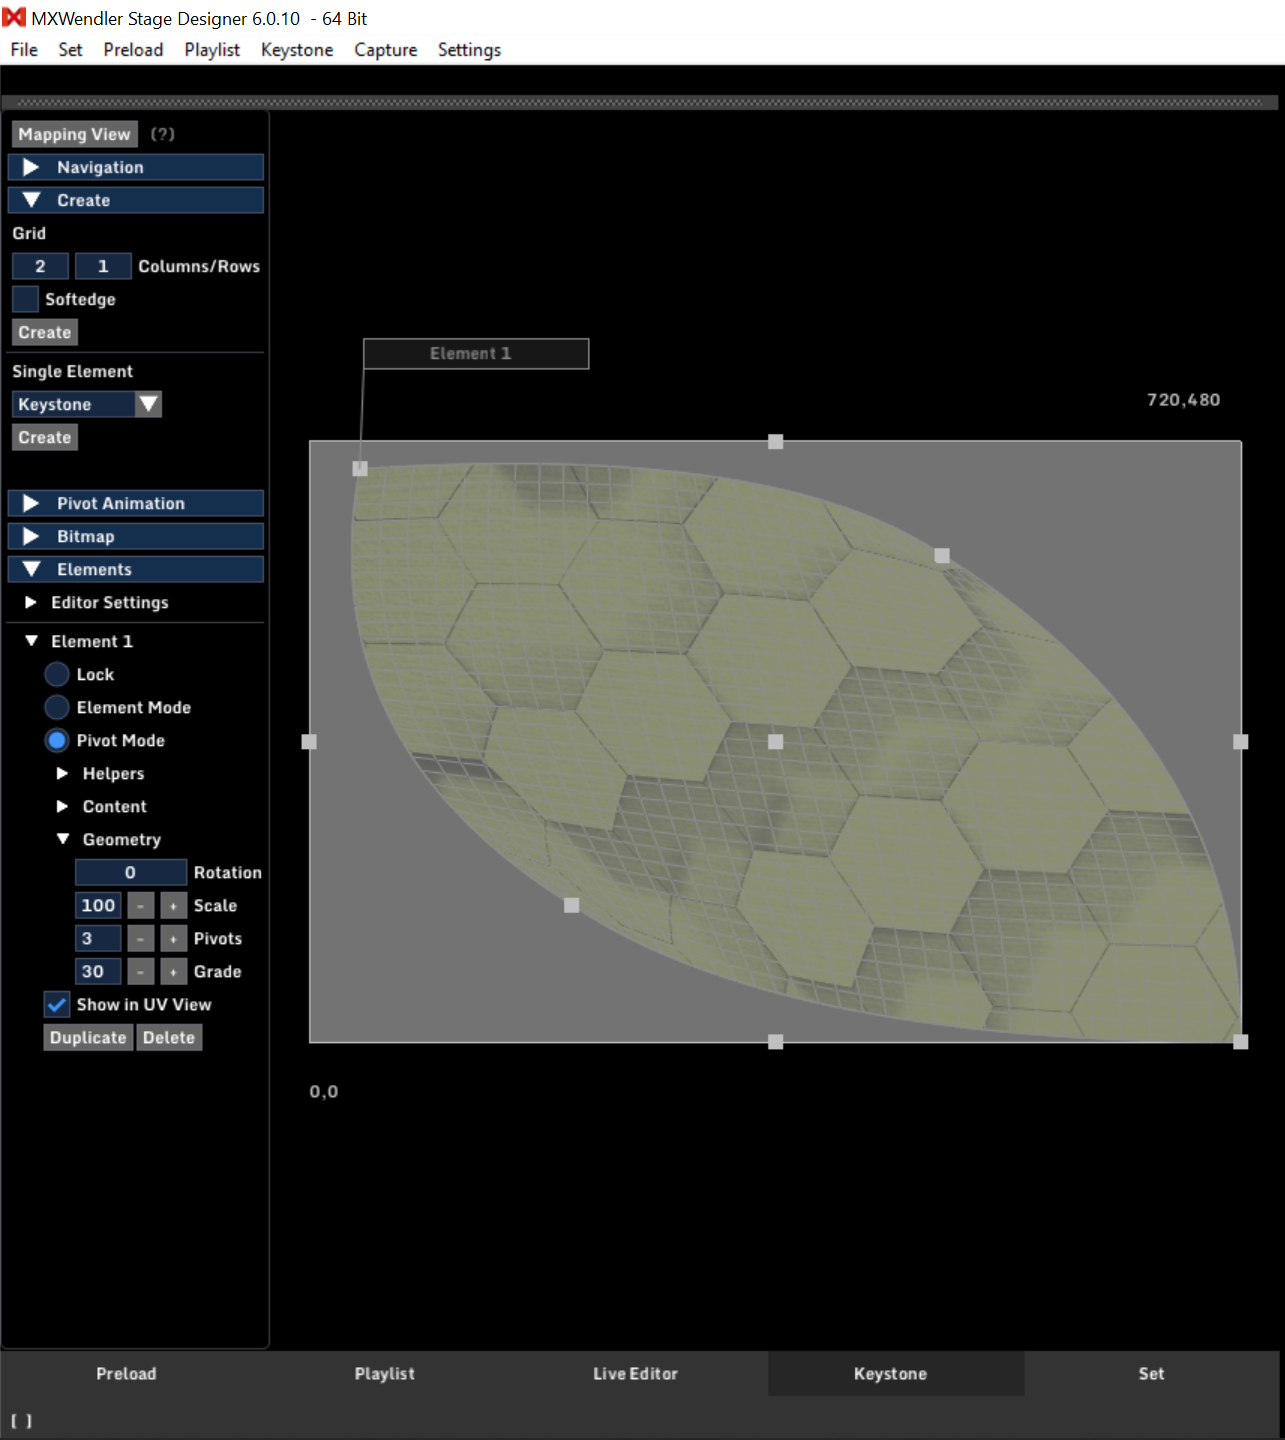Click the 0,0 origin label

(323, 1091)
